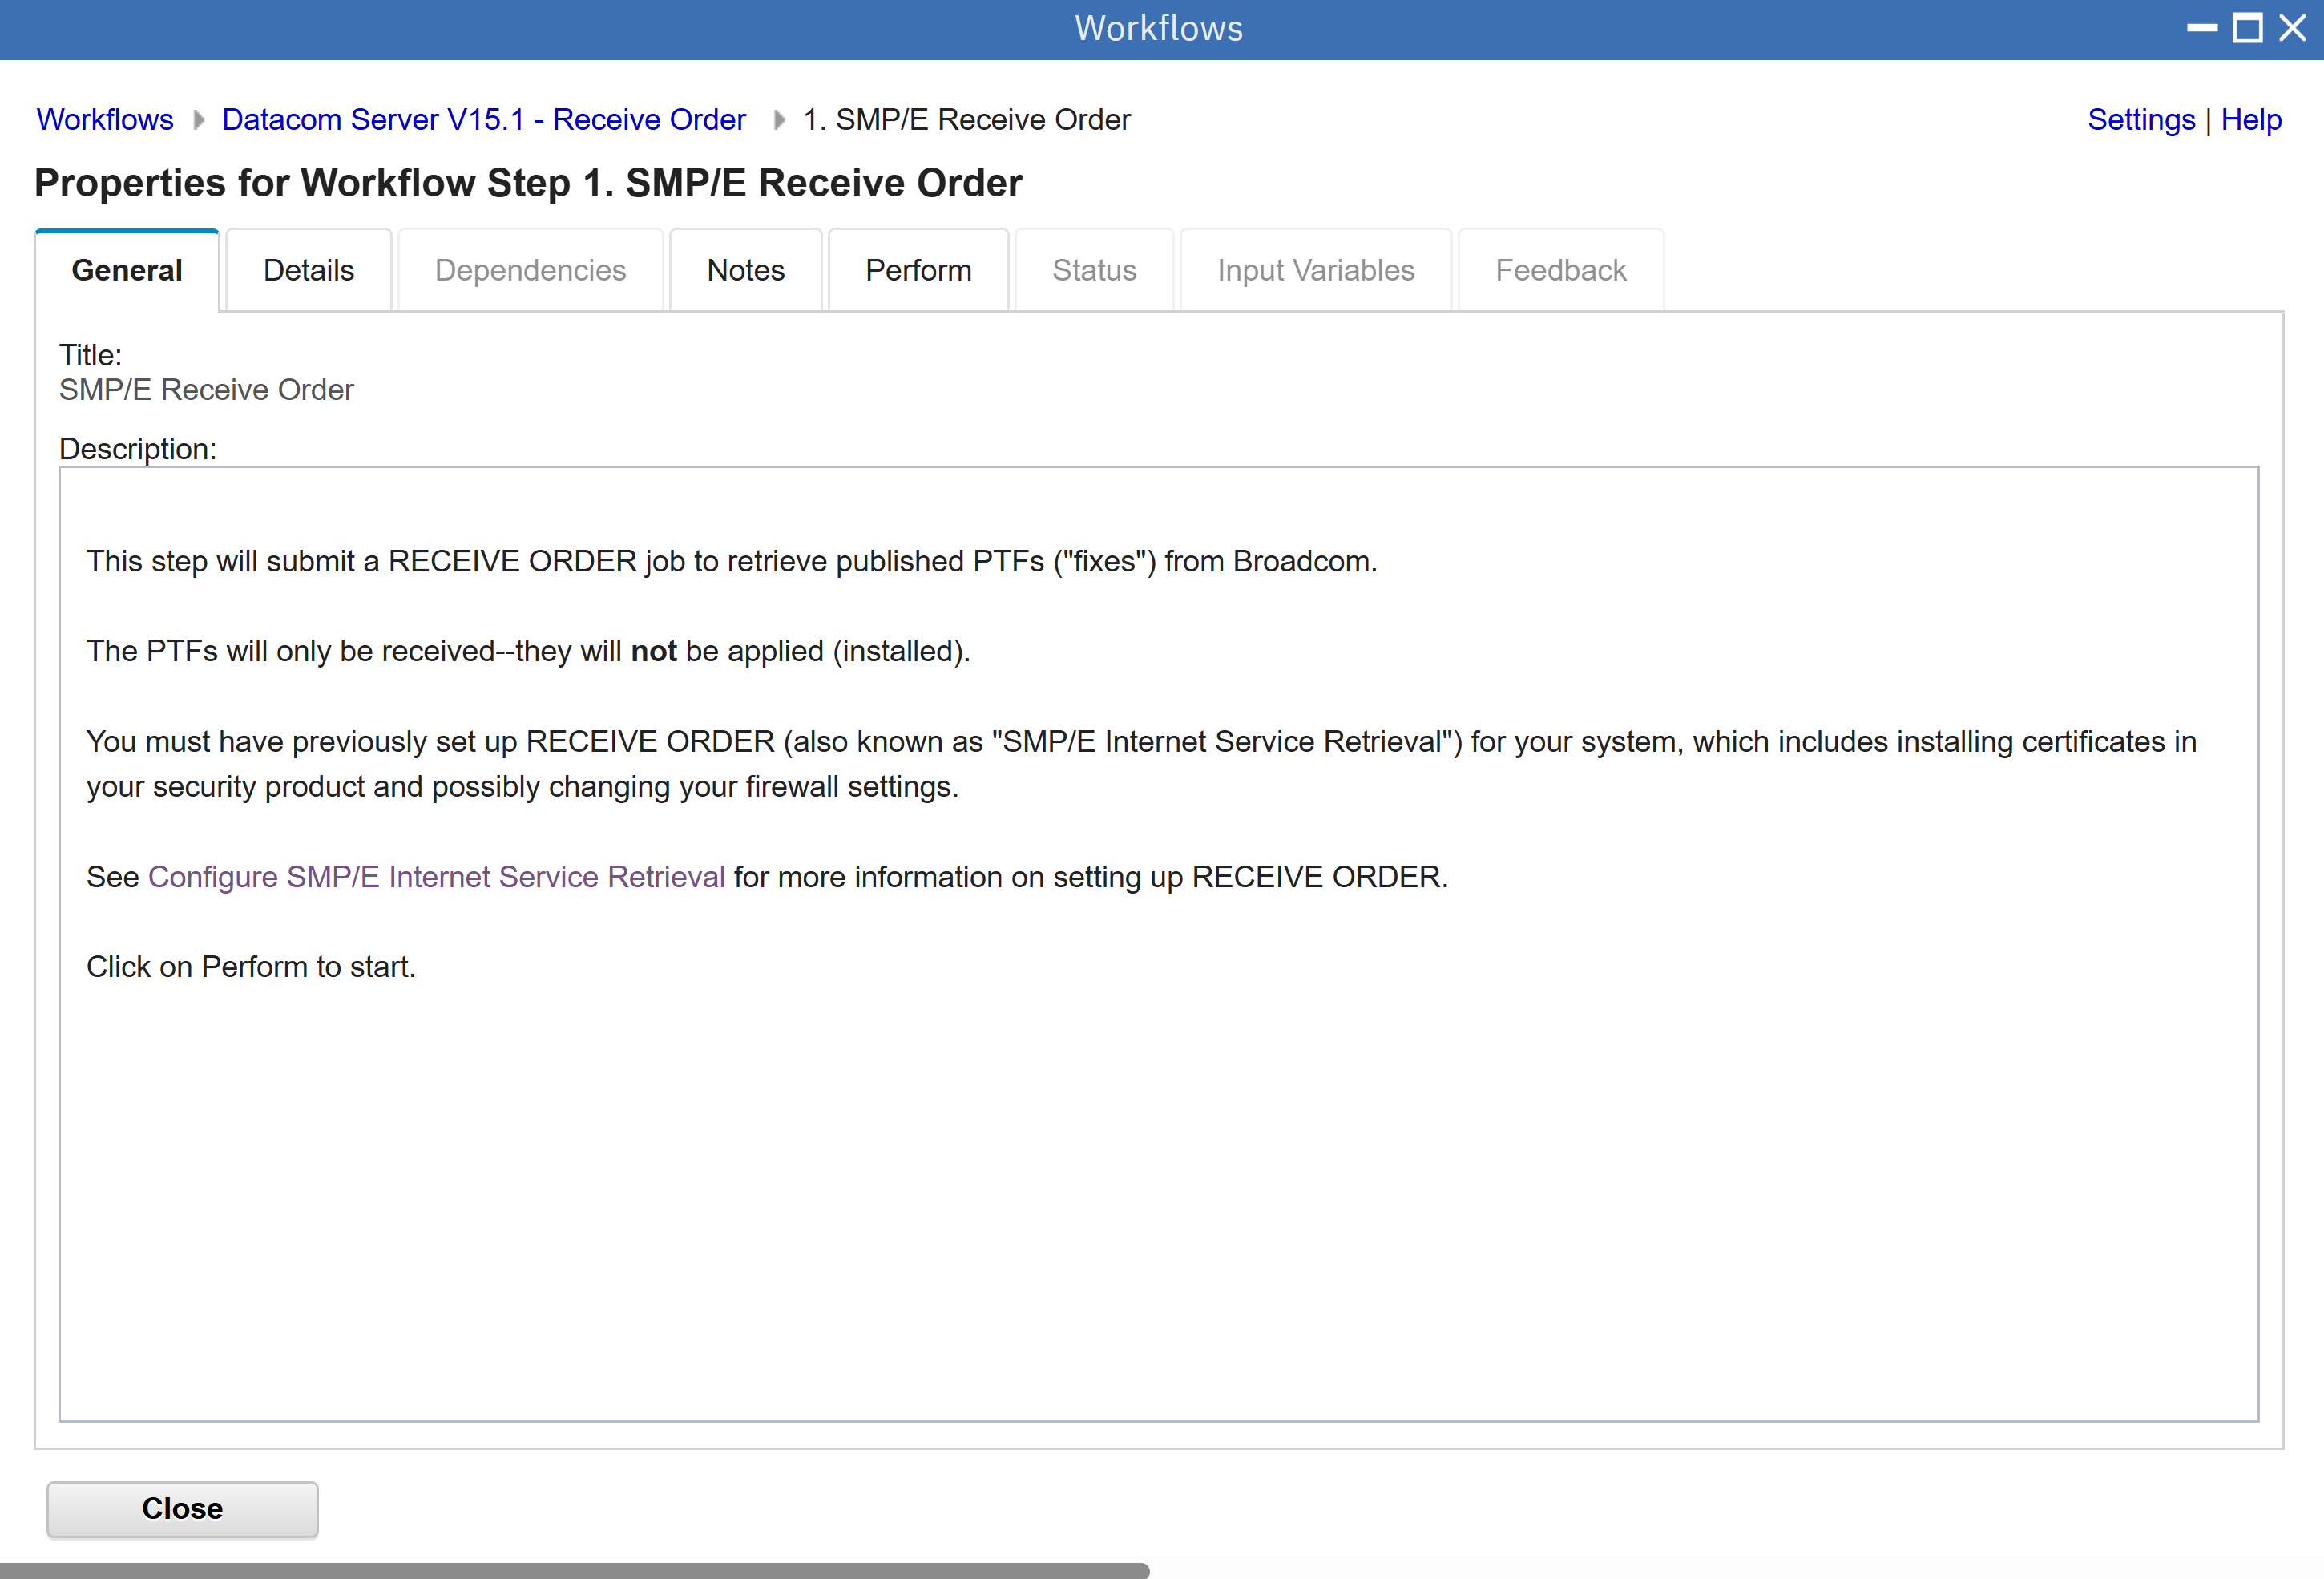The width and height of the screenshot is (2324, 1579).
Task: Switch to the Feedback tab
Action: pyautogui.click(x=1560, y=270)
